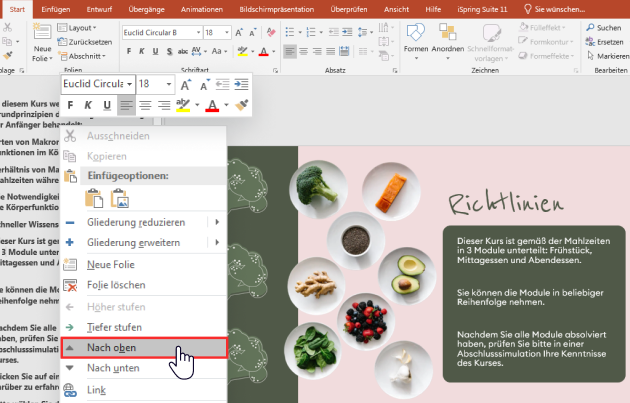Click paste option keep source formatting icon
Screen dimensions: 630x403
click(76, 197)
